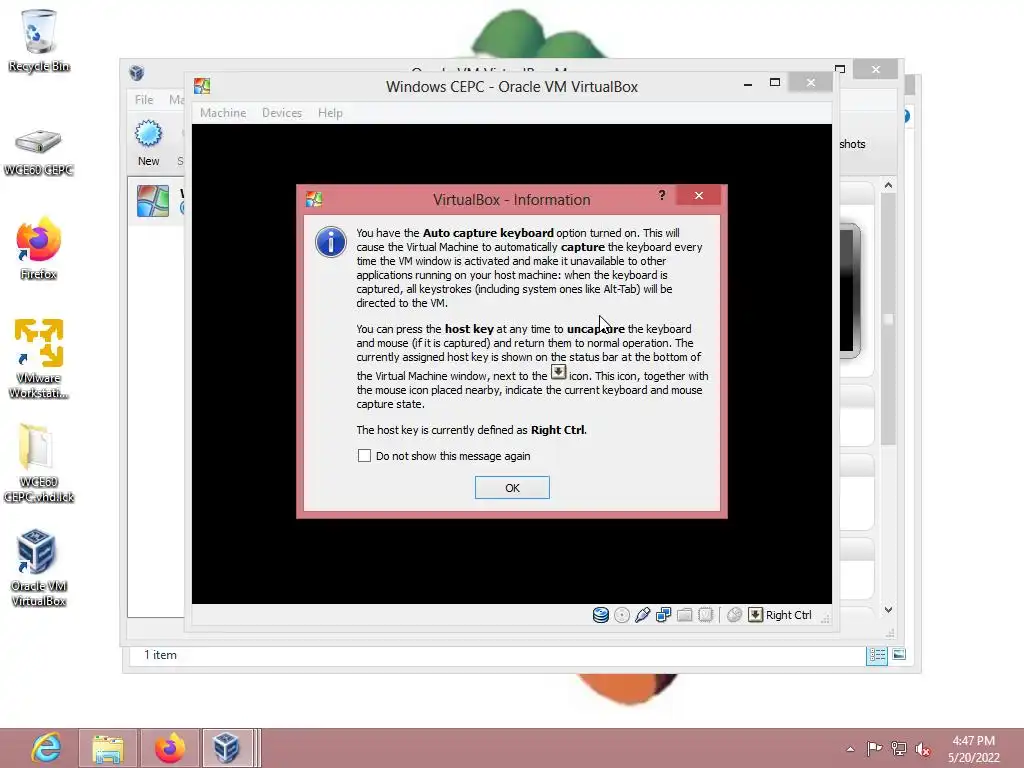Select the Oracle VM VirtualBox desktop shortcut

point(39,568)
